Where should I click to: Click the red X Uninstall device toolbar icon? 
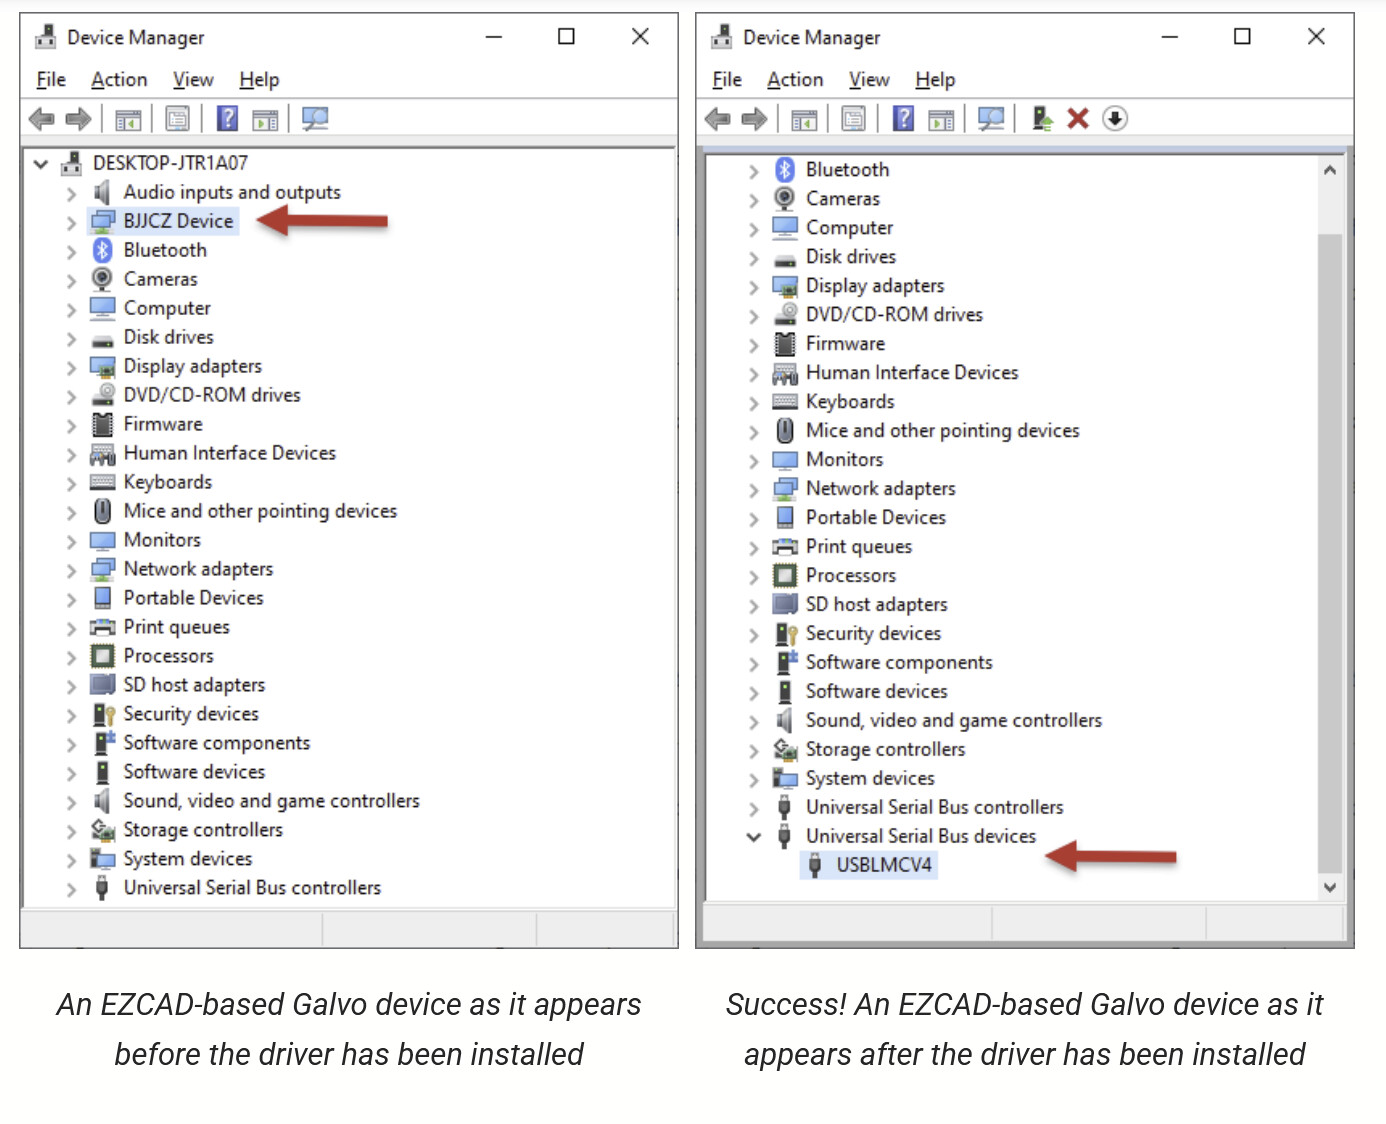coord(1077,119)
